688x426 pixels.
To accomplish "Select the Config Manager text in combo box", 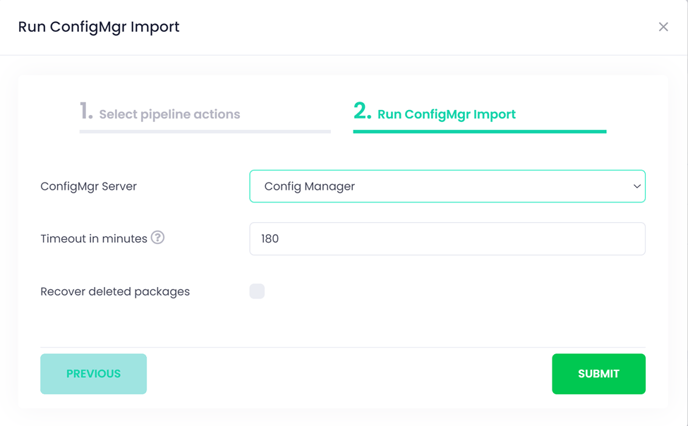I will (x=309, y=186).
